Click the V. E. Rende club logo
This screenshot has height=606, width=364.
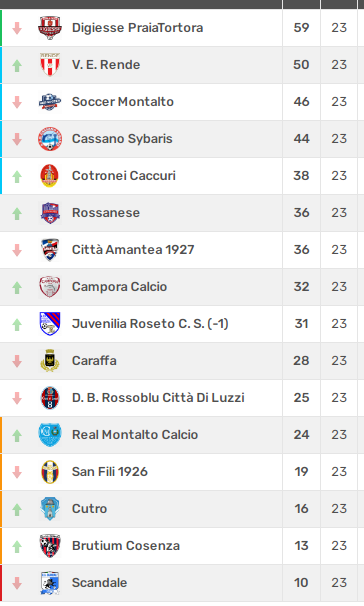pos(50,65)
